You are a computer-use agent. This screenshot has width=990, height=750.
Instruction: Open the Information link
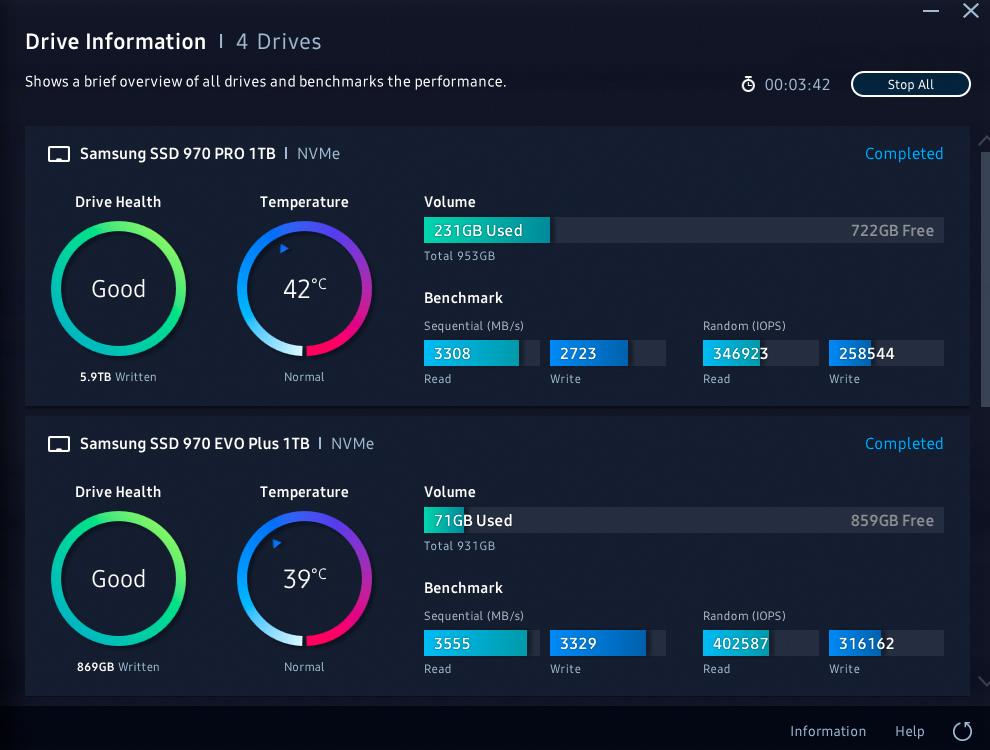tap(828, 731)
